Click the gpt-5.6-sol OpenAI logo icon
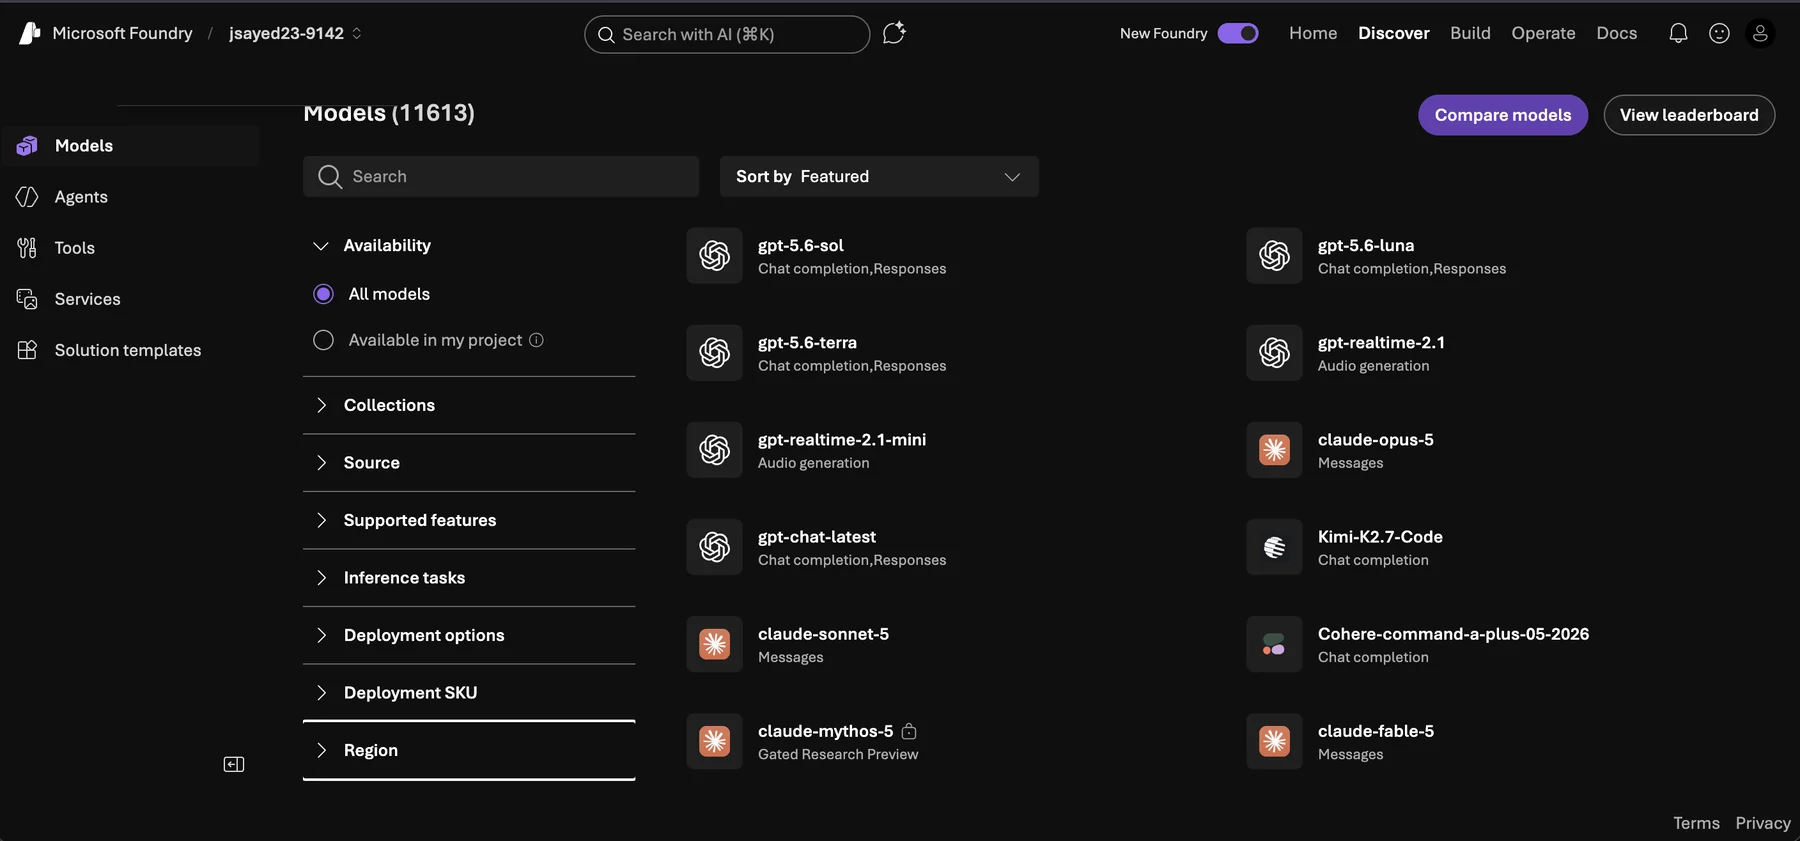 tap(714, 256)
